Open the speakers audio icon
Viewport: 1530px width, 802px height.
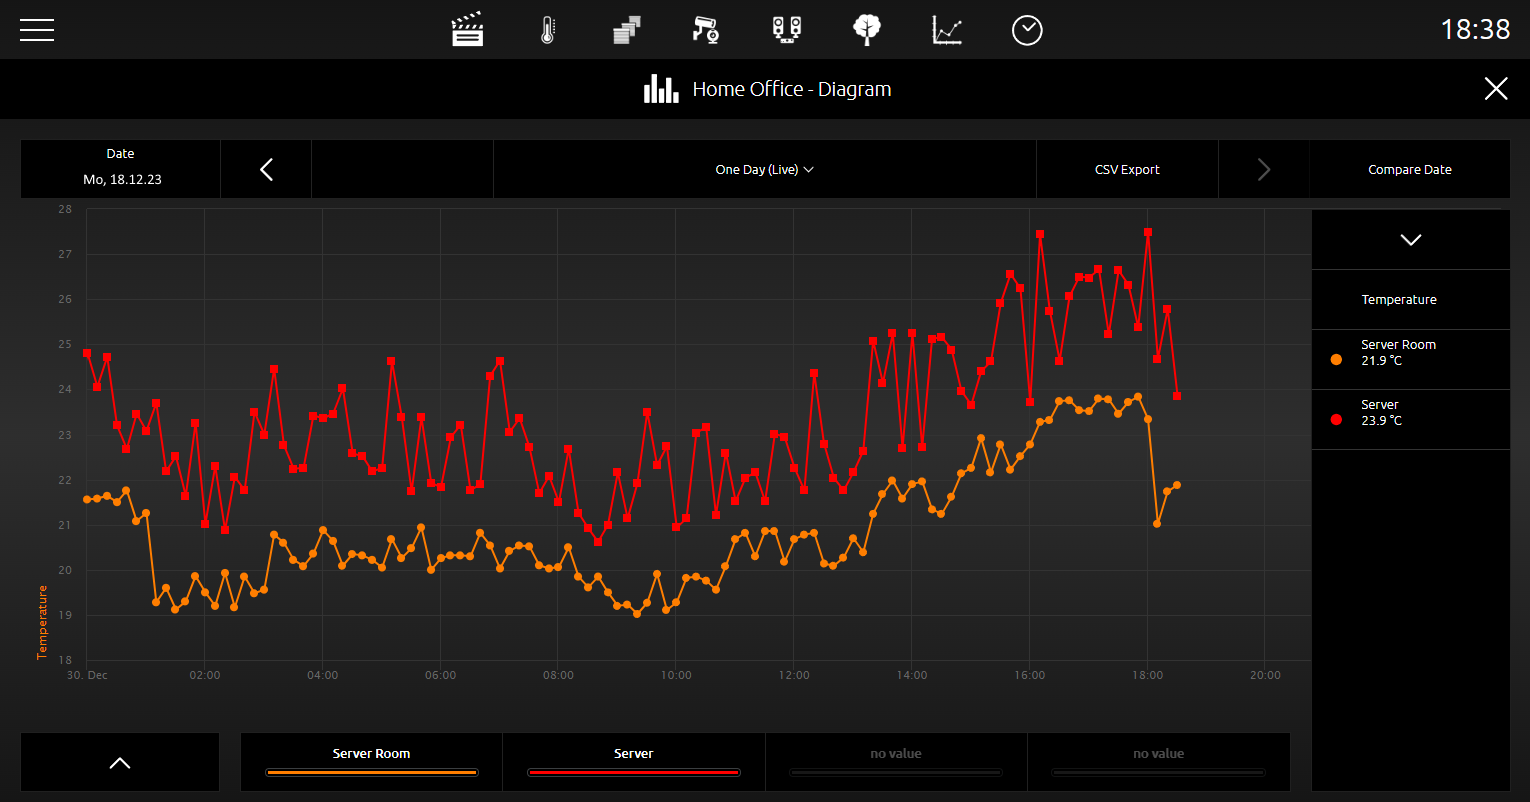[787, 30]
